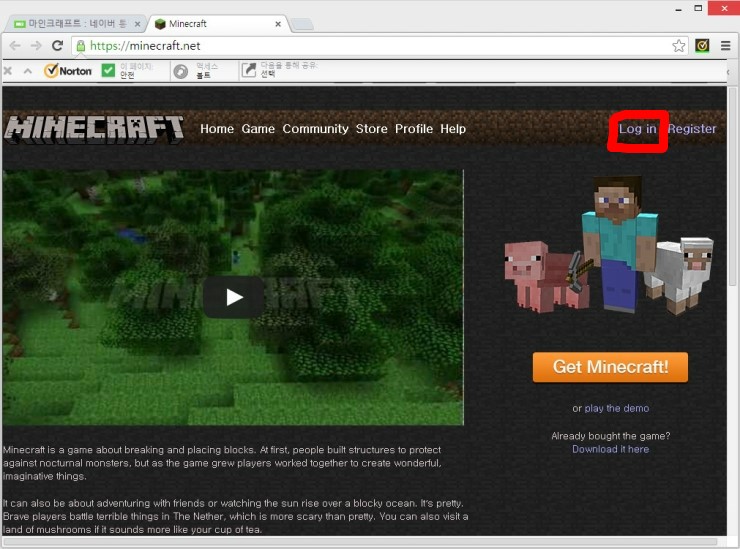The height and width of the screenshot is (549, 740).
Task: Open the Chrome hamburger menu
Action: coord(726,46)
